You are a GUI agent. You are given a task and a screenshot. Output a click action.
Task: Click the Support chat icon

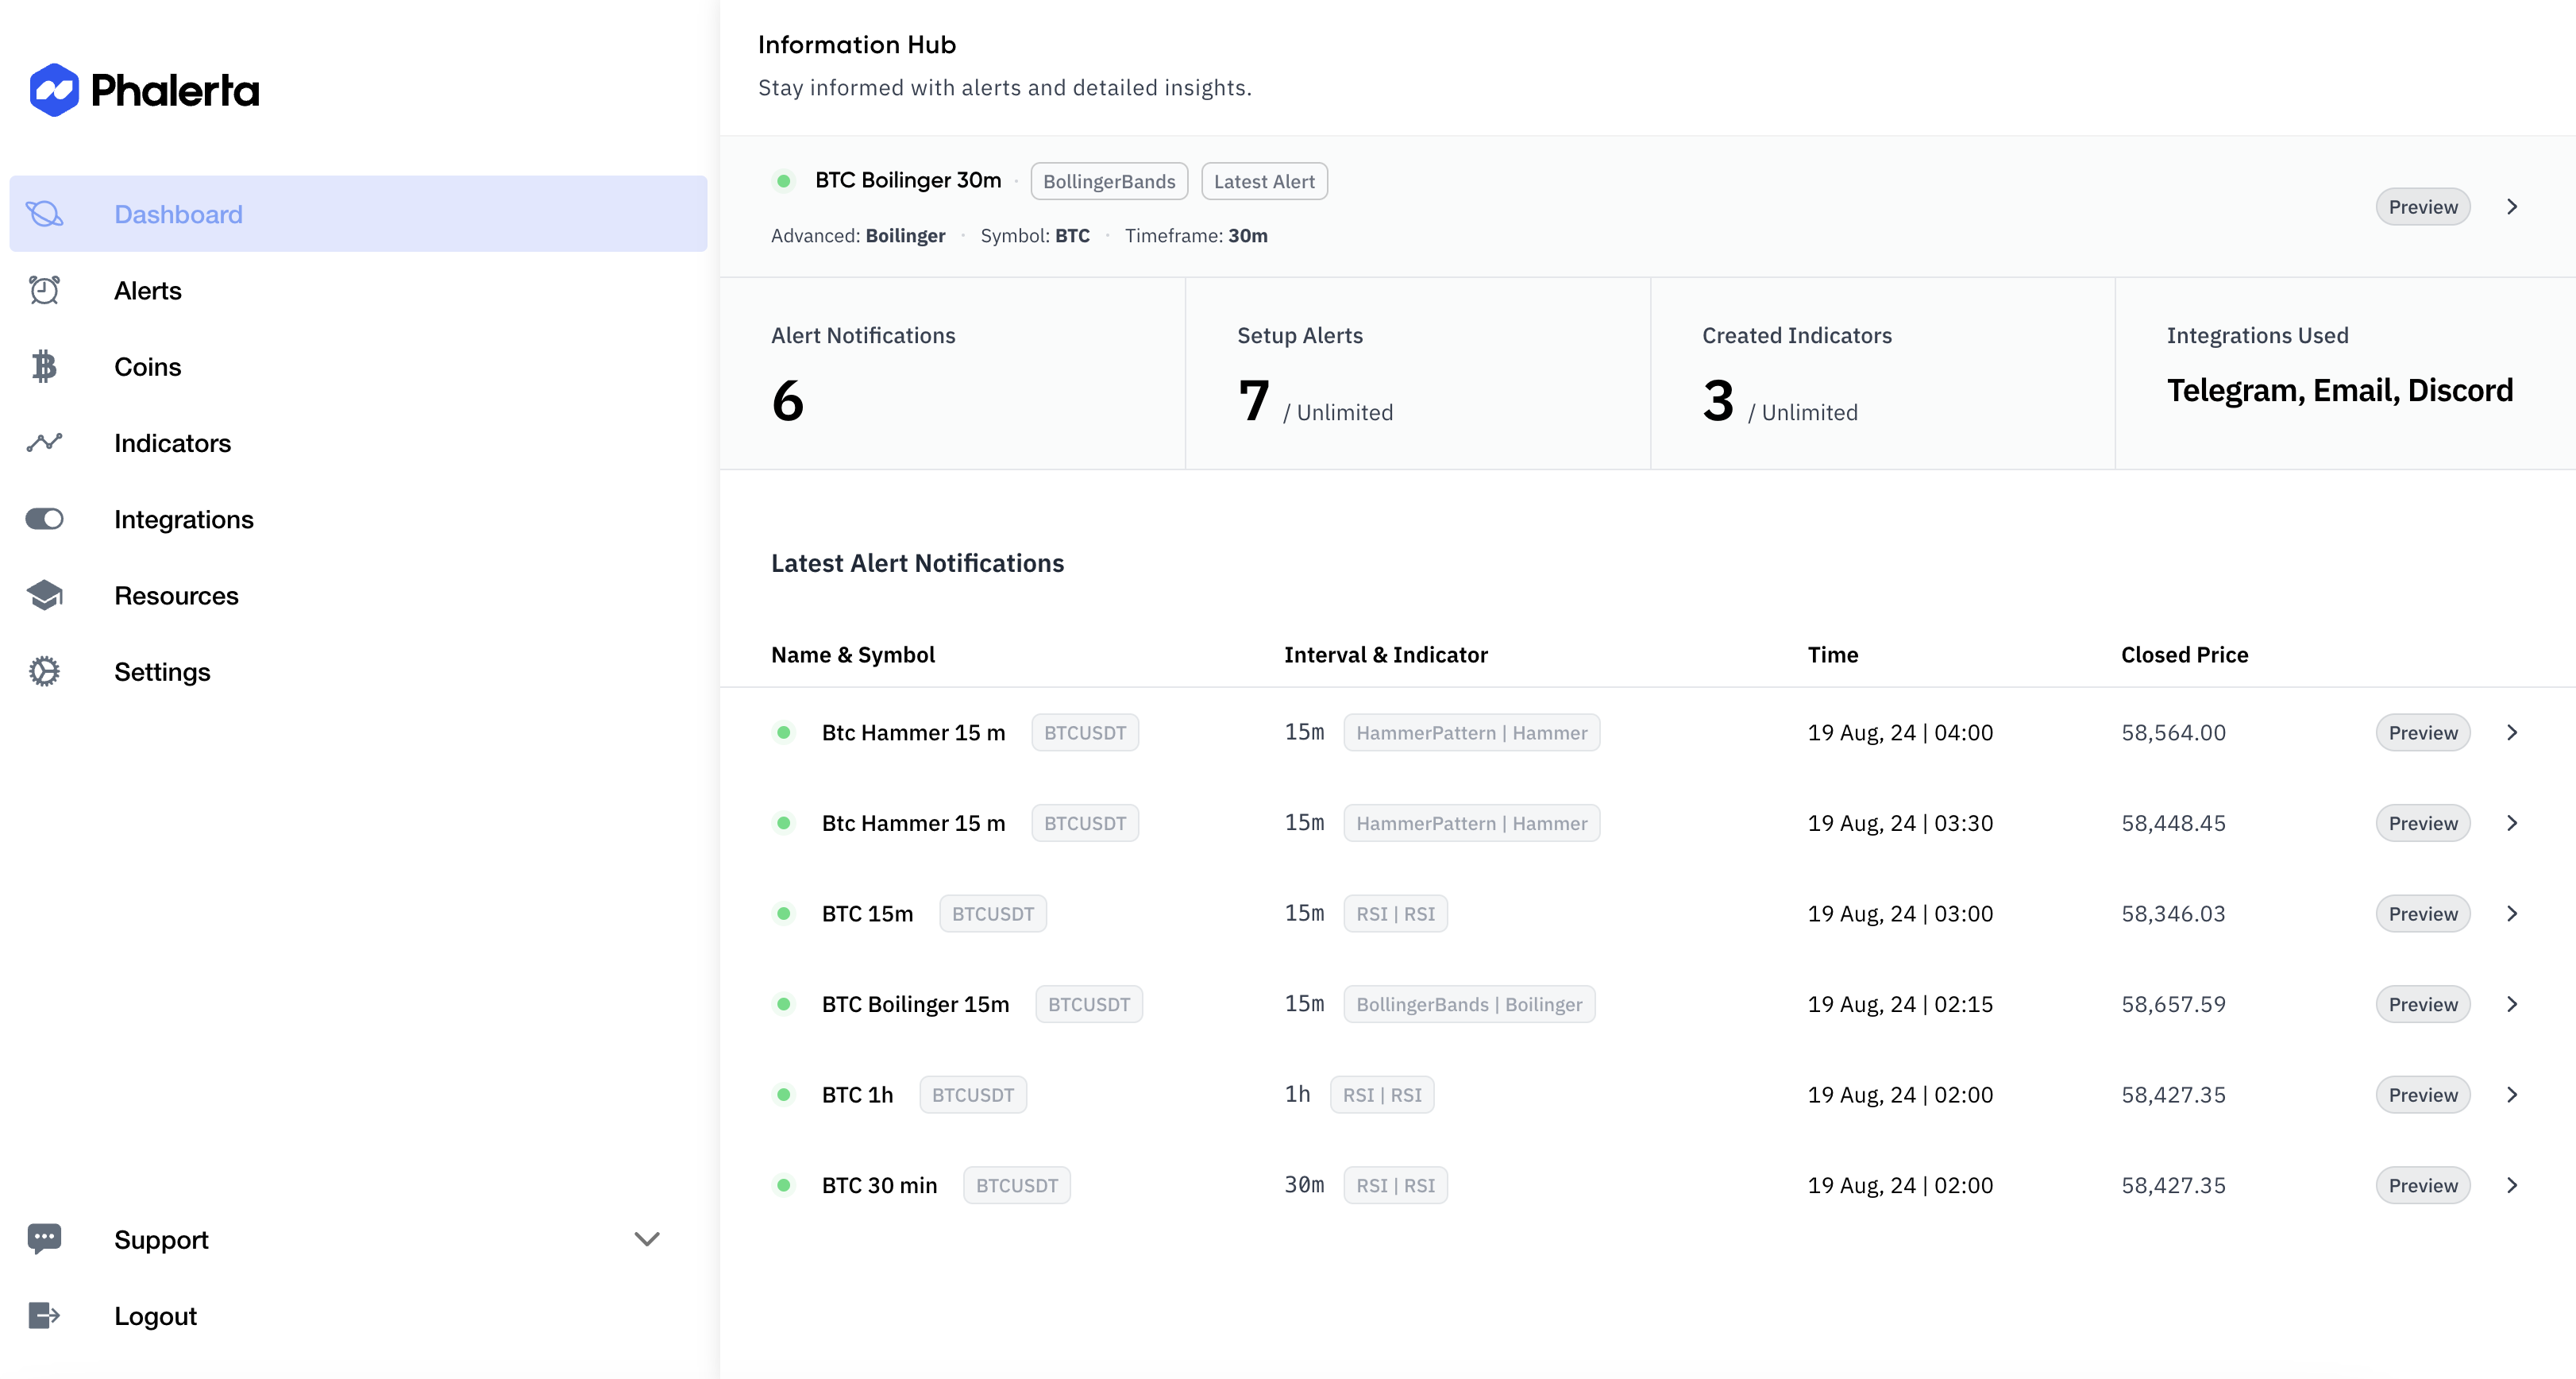tap(46, 1239)
